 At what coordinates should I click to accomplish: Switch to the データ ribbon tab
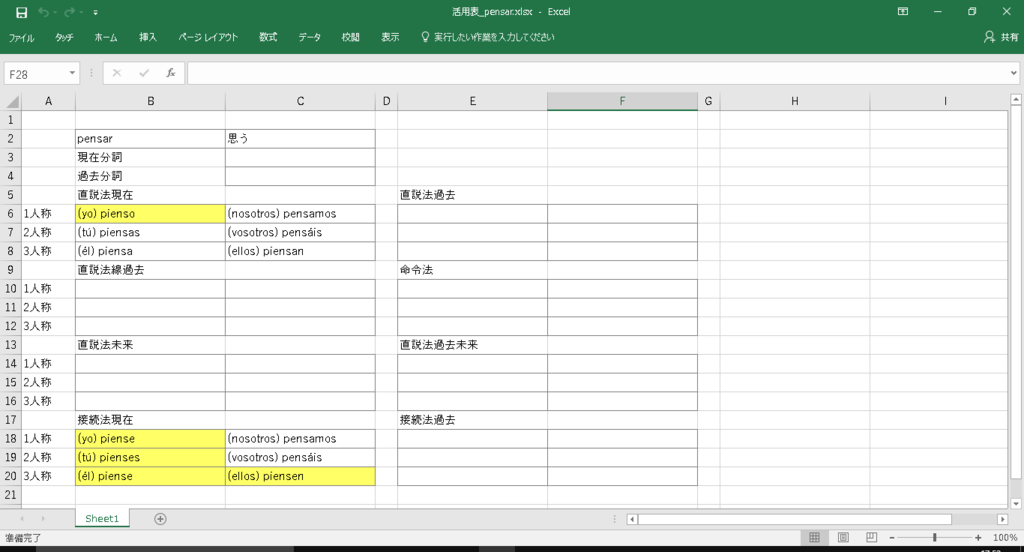click(x=310, y=37)
